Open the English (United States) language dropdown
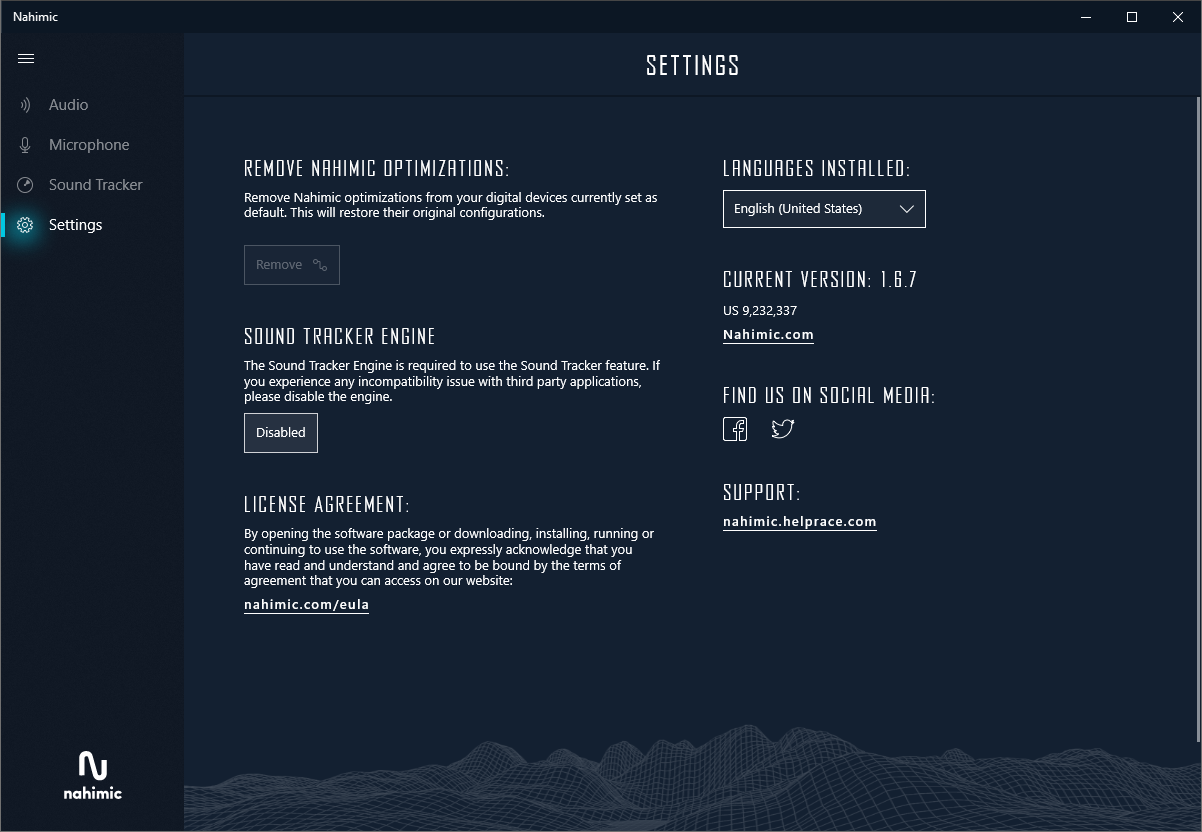The image size is (1202, 832). click(x=824, y=209)
